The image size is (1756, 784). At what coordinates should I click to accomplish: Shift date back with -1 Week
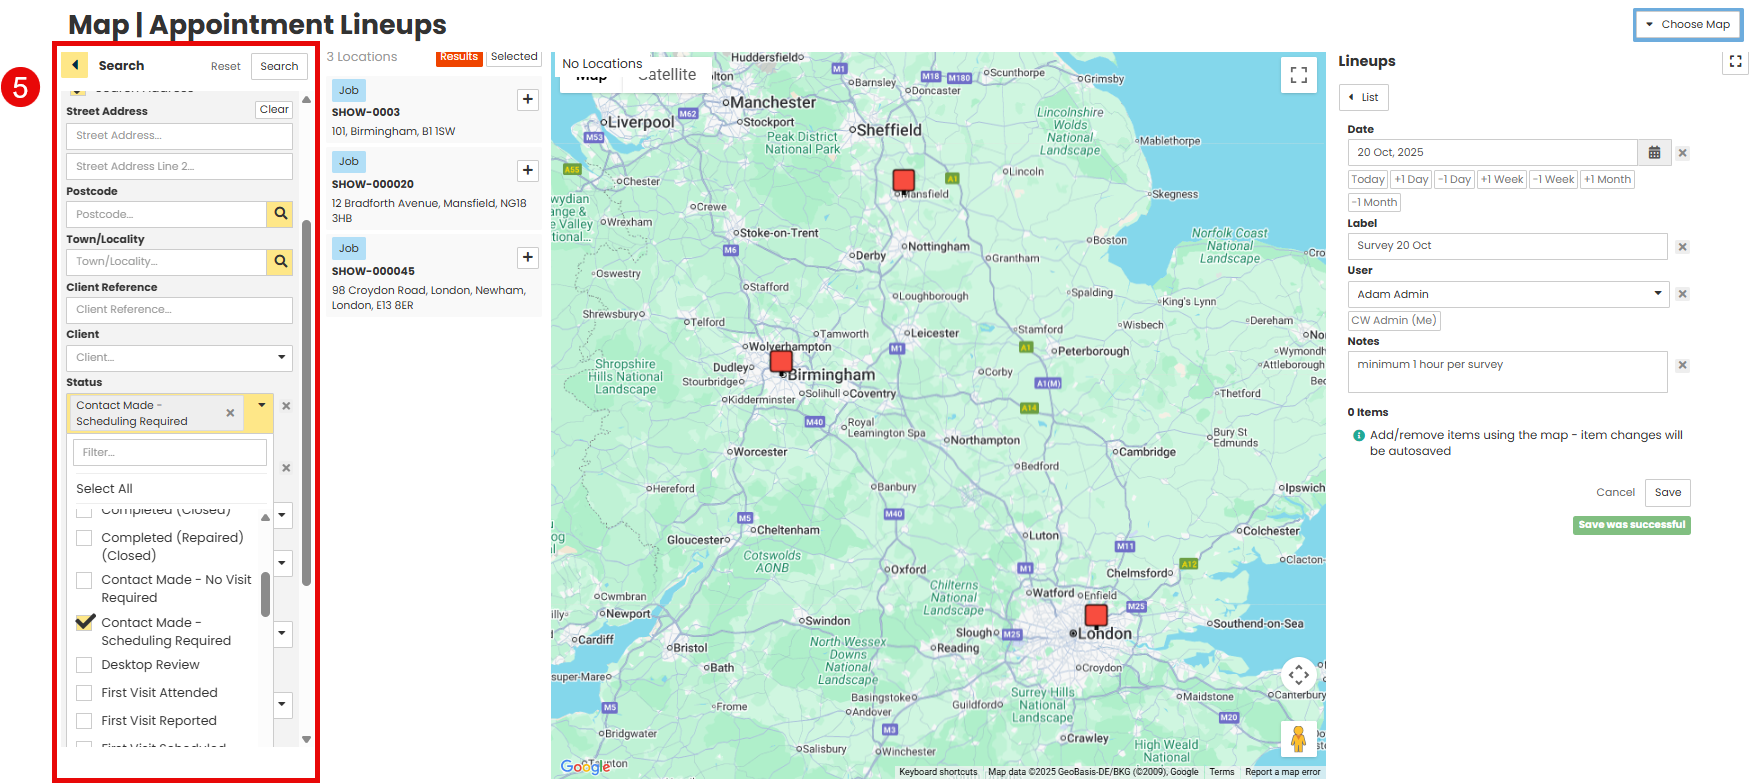tap(1554, 180)
